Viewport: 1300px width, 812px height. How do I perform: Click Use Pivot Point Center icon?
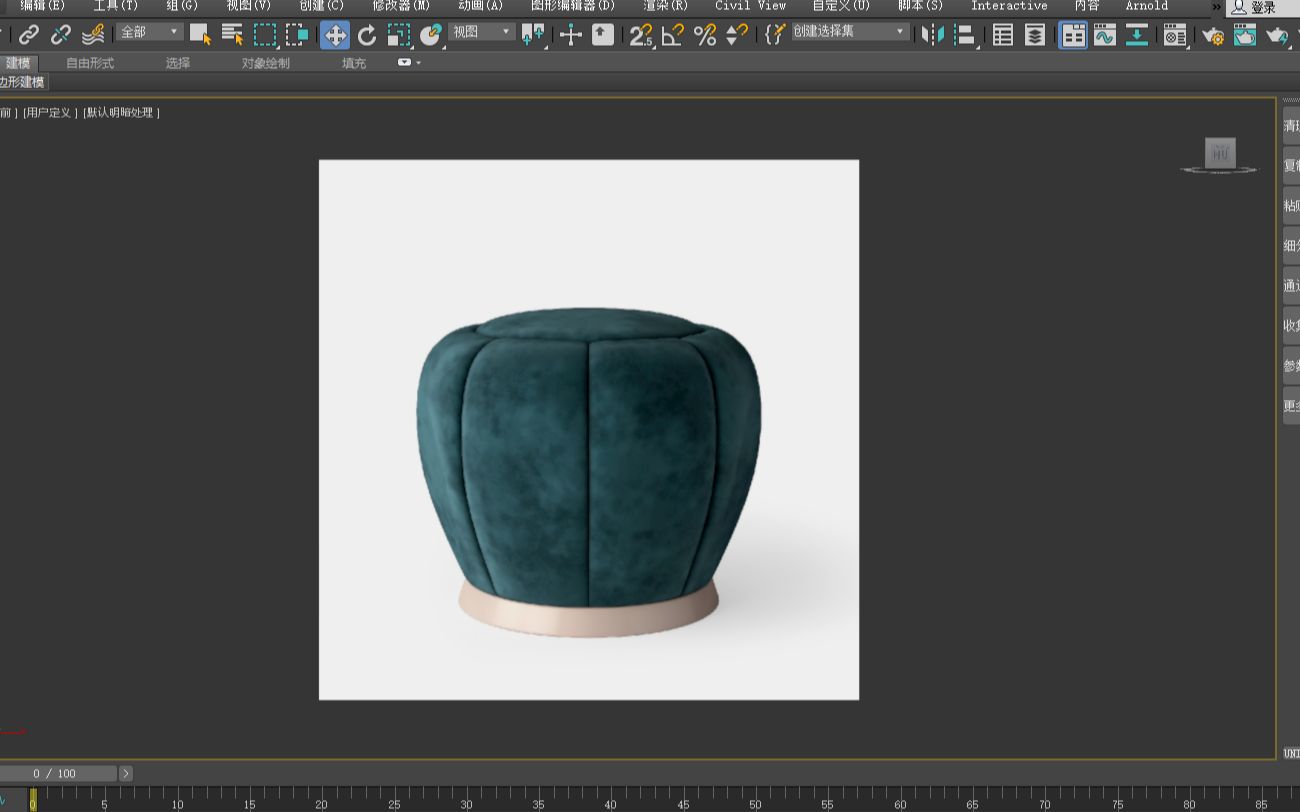click(533, 35)
